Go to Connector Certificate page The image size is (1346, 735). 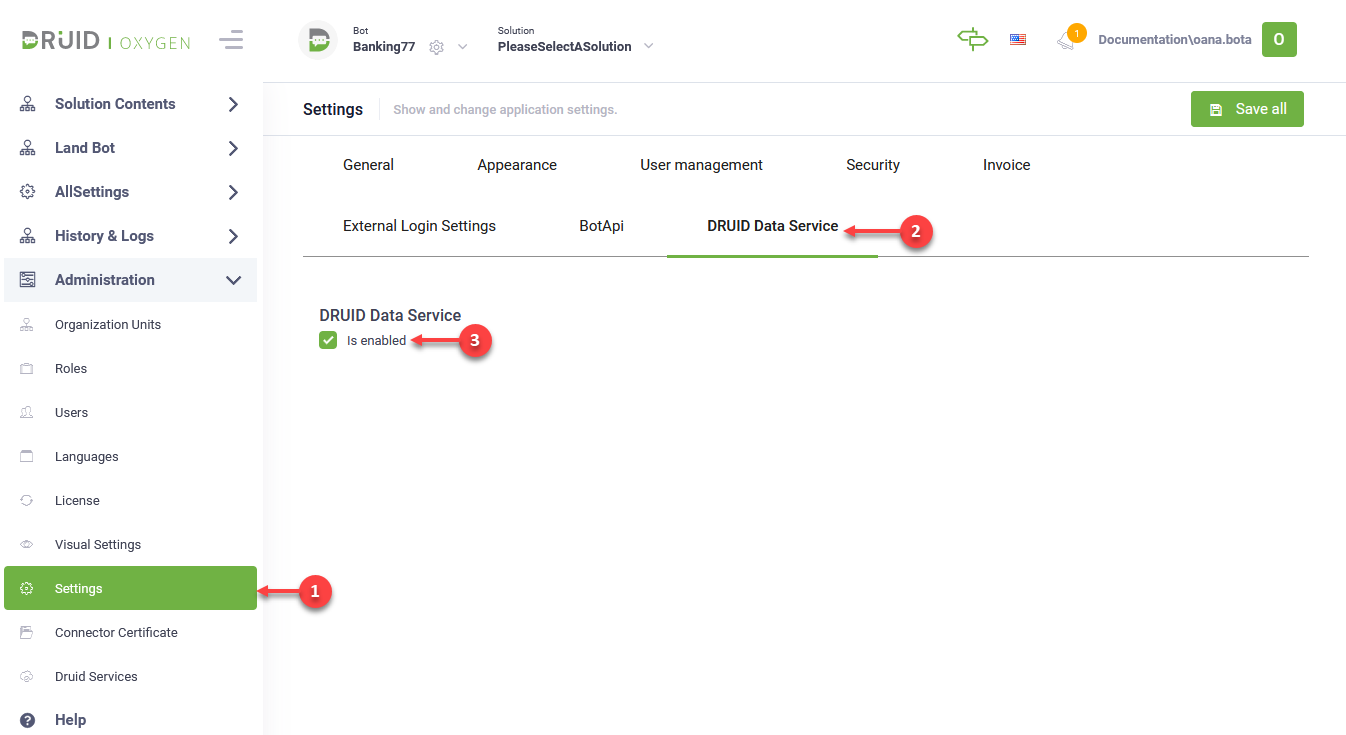pyautogui.click(x=116, y=633)
